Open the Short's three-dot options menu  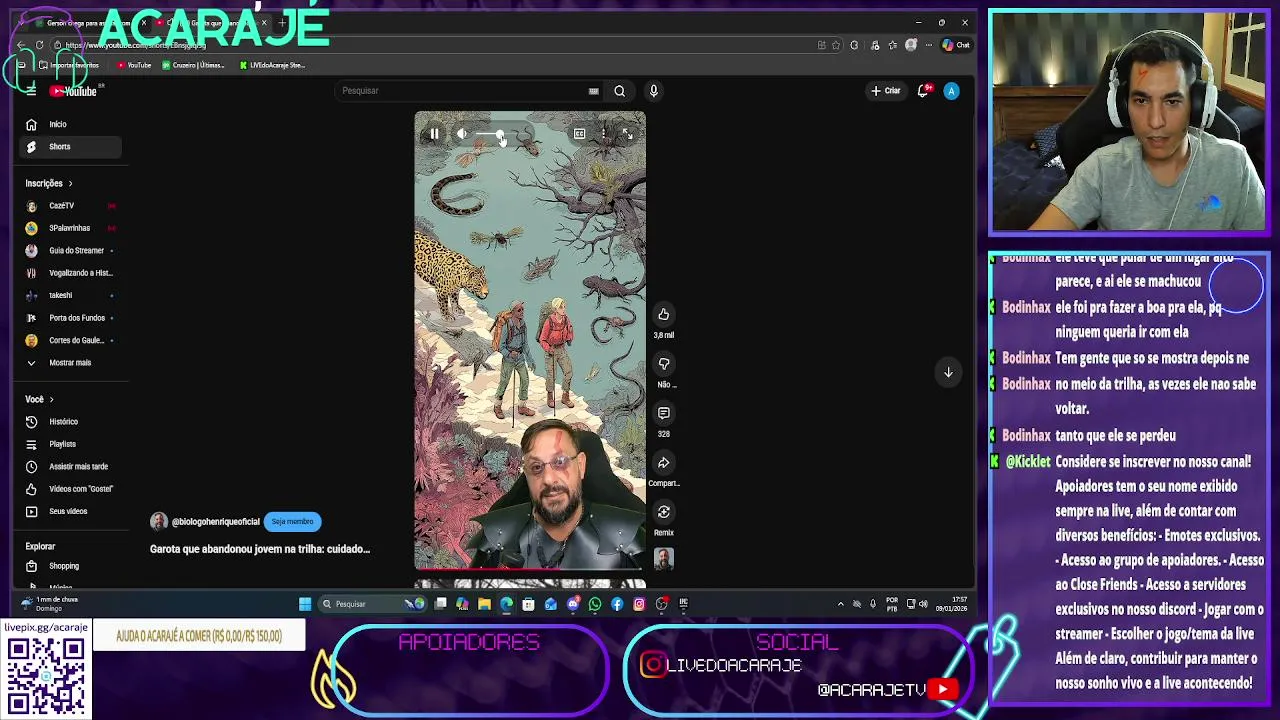[603, 134]
